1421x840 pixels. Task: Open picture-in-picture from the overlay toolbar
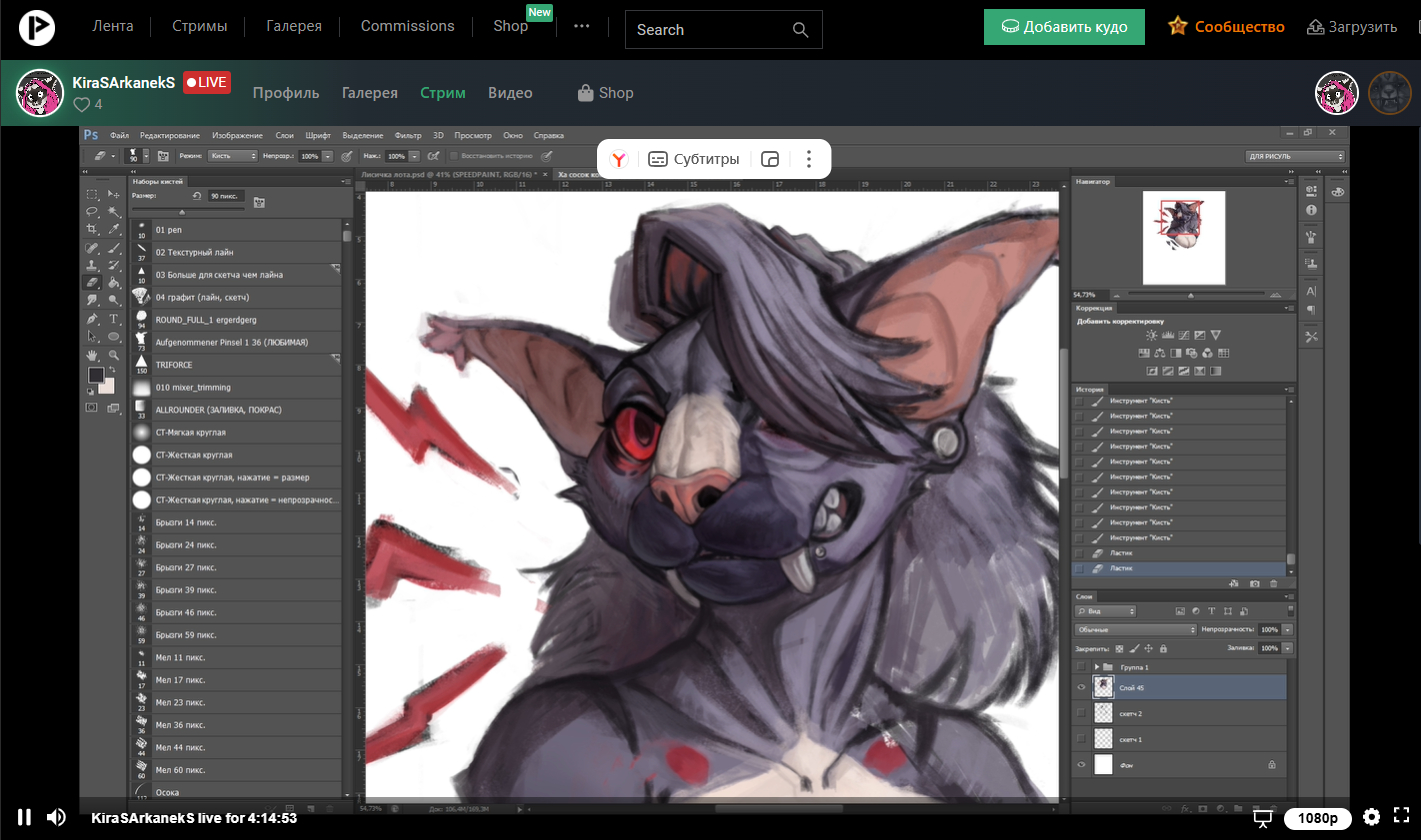tap(770, 159)
